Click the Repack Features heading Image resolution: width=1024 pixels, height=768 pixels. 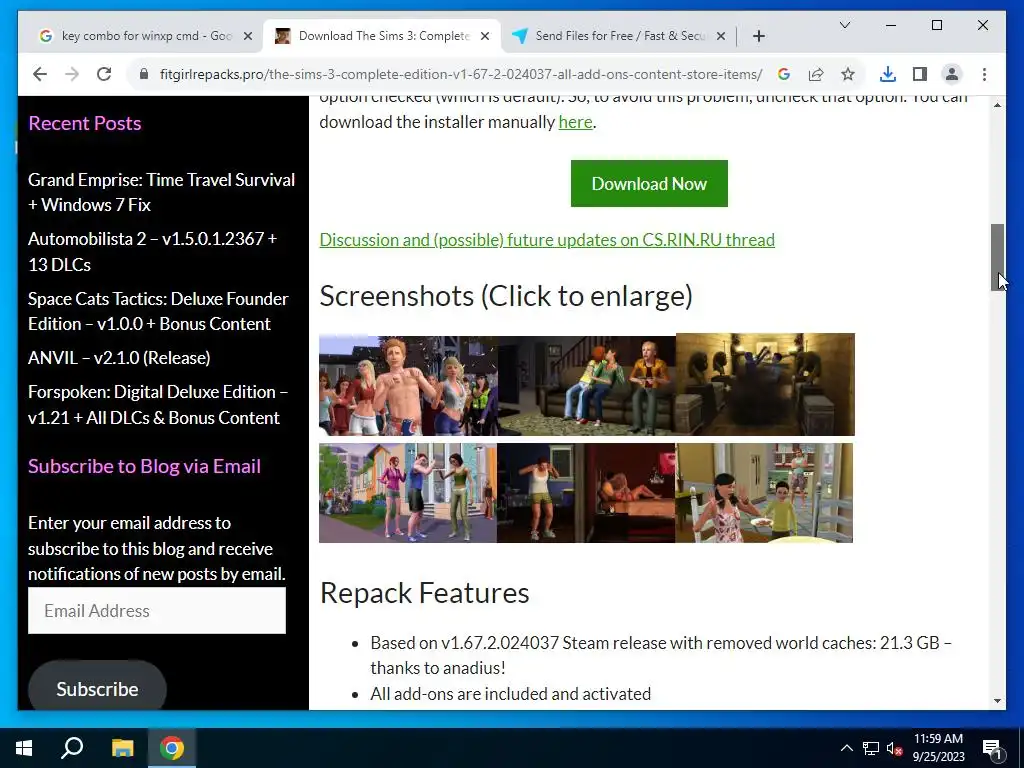pyautogui.click(x=424, y=593)
